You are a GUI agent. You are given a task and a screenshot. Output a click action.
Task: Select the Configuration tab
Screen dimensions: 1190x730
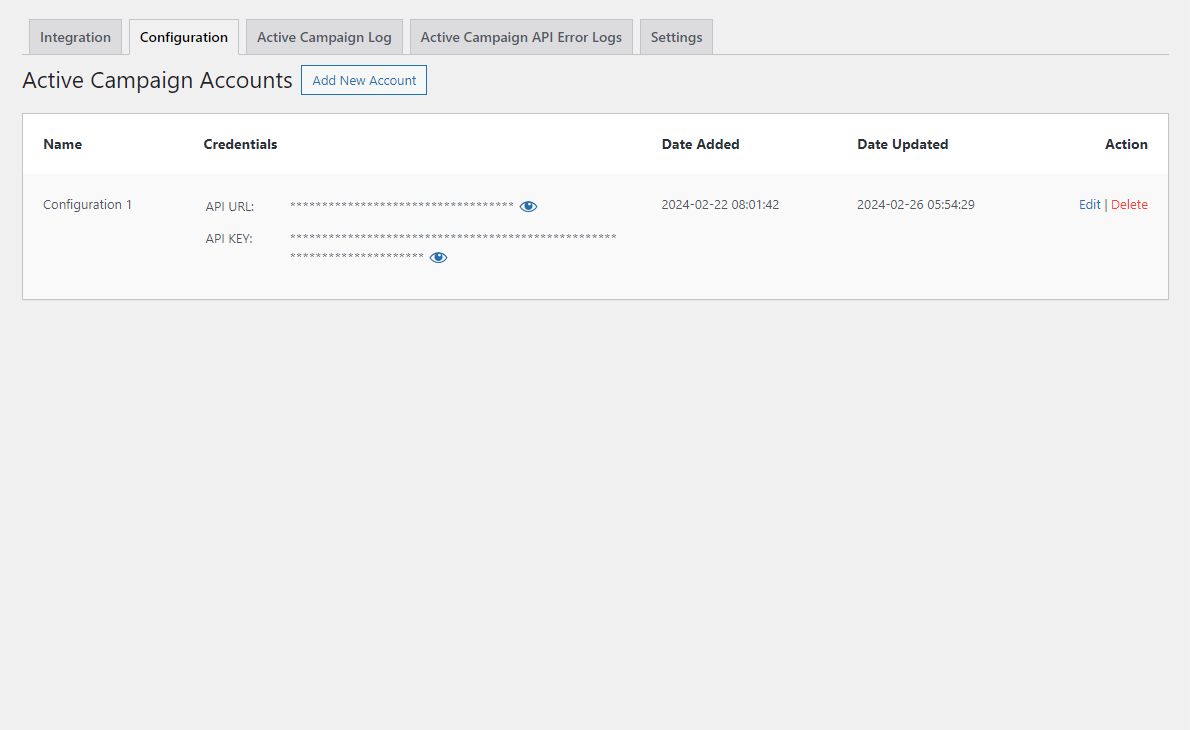coord(184,37)
